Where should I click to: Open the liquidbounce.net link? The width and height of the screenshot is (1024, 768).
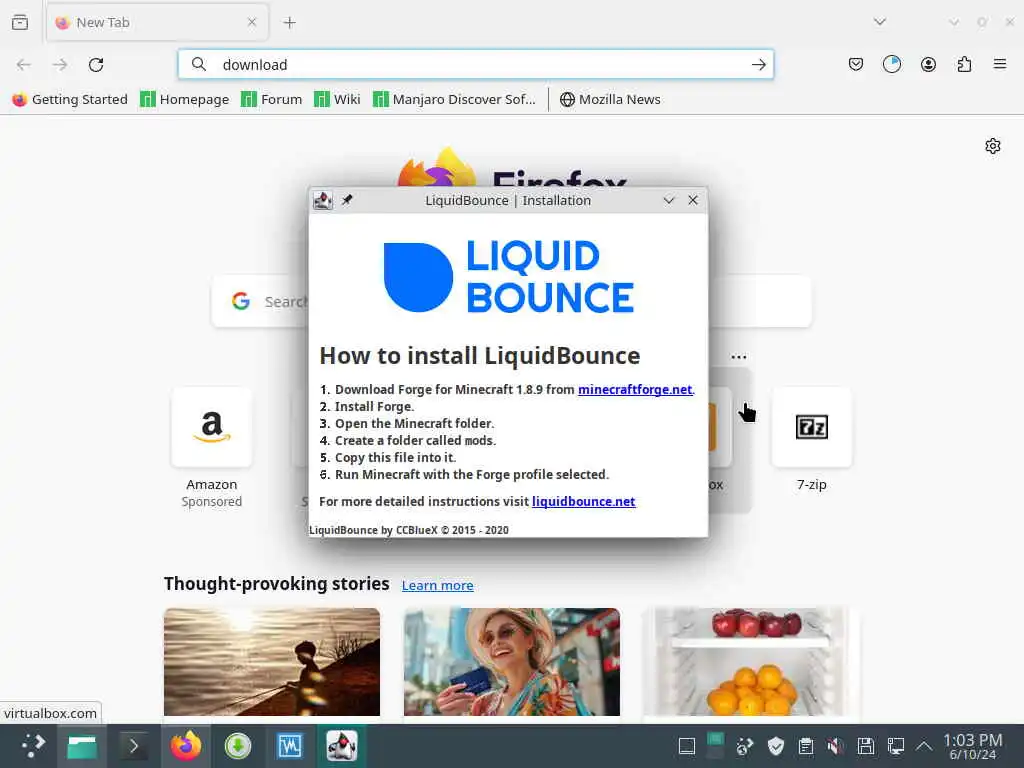pyautogui.click(x=583, y=502)
